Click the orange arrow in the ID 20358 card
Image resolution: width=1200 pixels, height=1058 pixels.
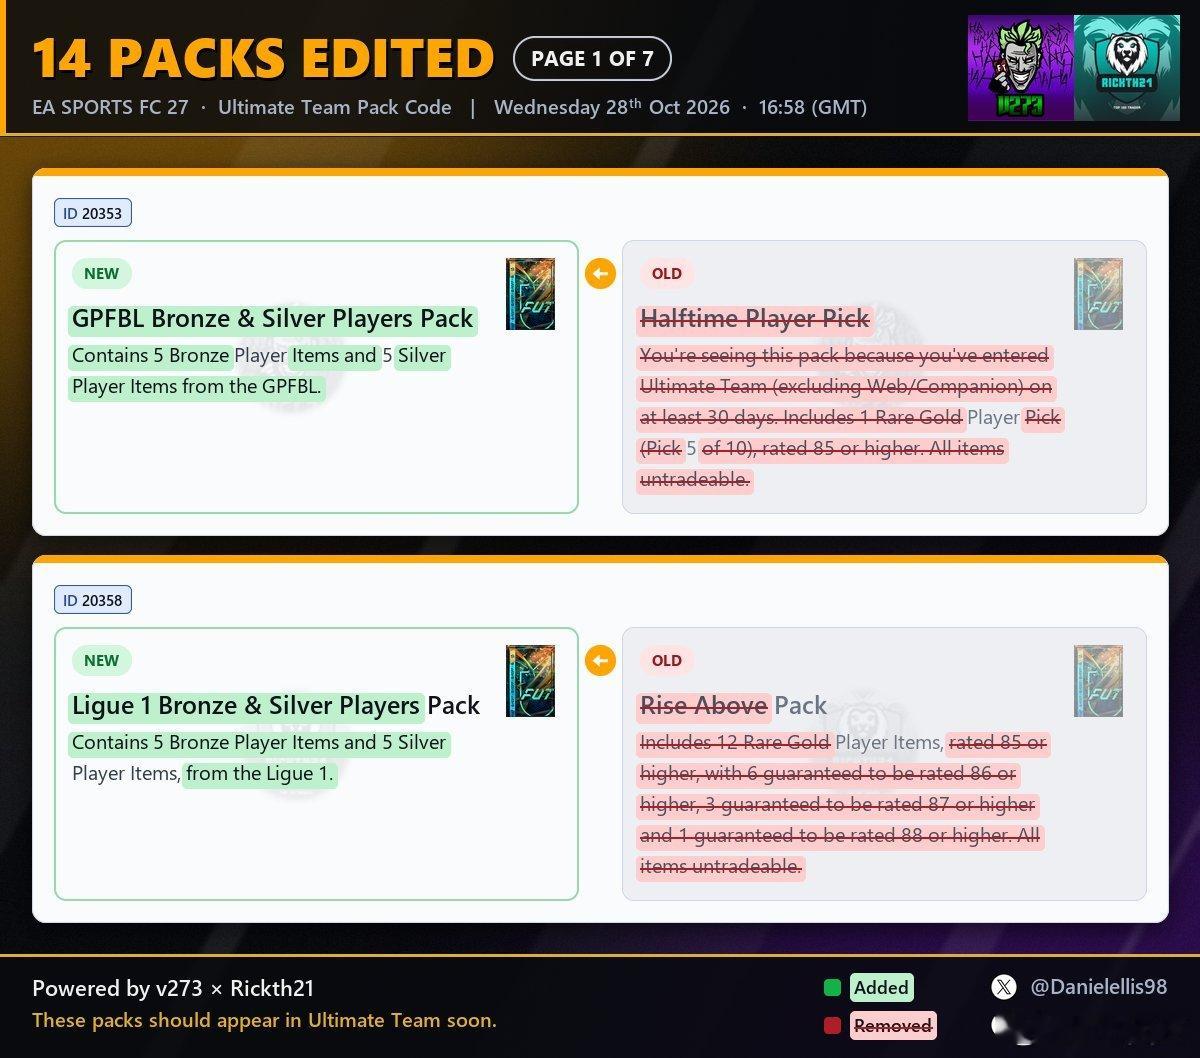(x=600, y=661)
